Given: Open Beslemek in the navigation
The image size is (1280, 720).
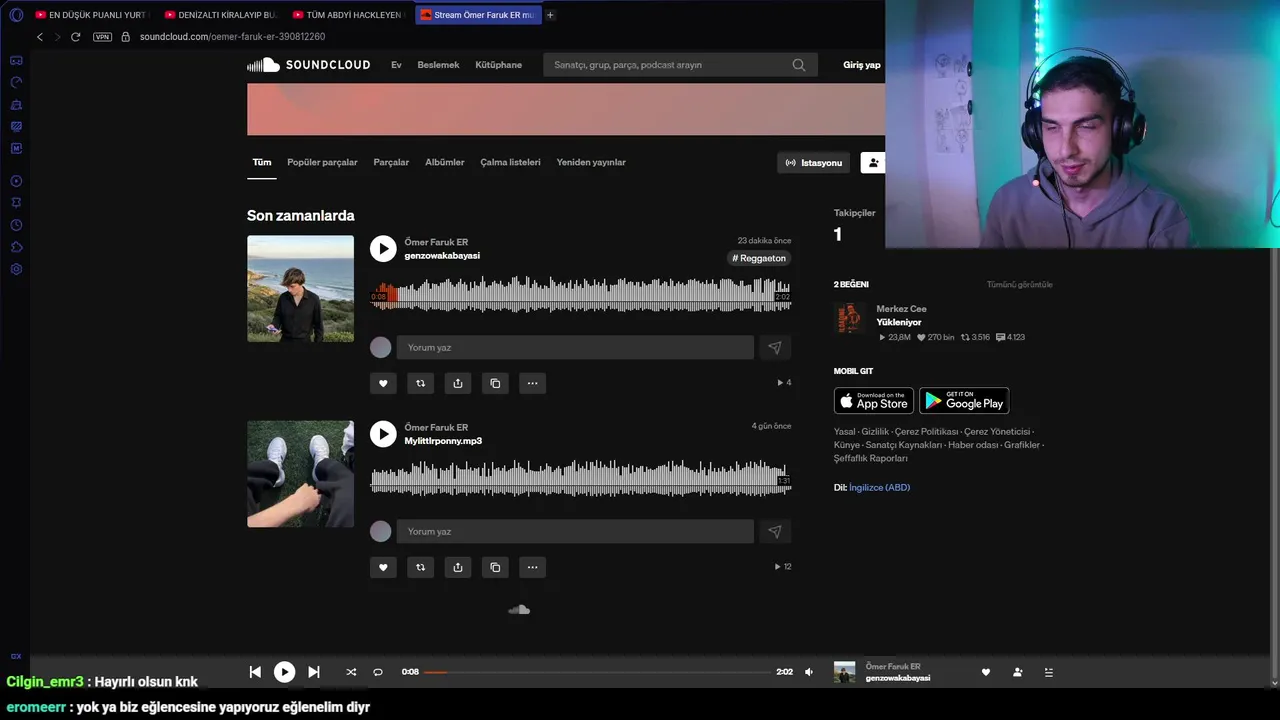Looking at the screenshot, I should coord(438,65).
